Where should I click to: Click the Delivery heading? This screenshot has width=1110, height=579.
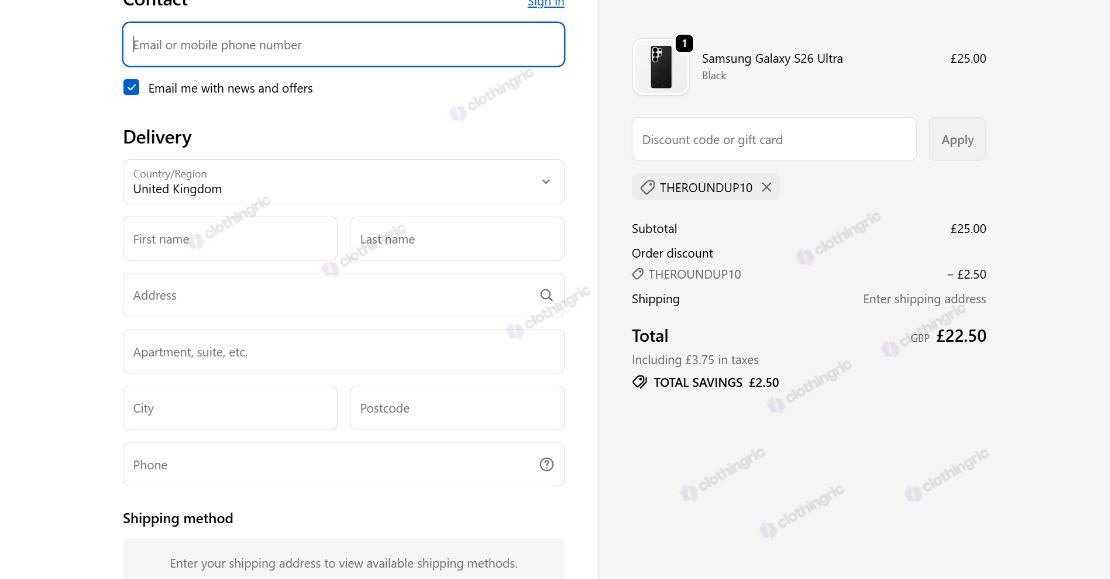coord(157,137)
